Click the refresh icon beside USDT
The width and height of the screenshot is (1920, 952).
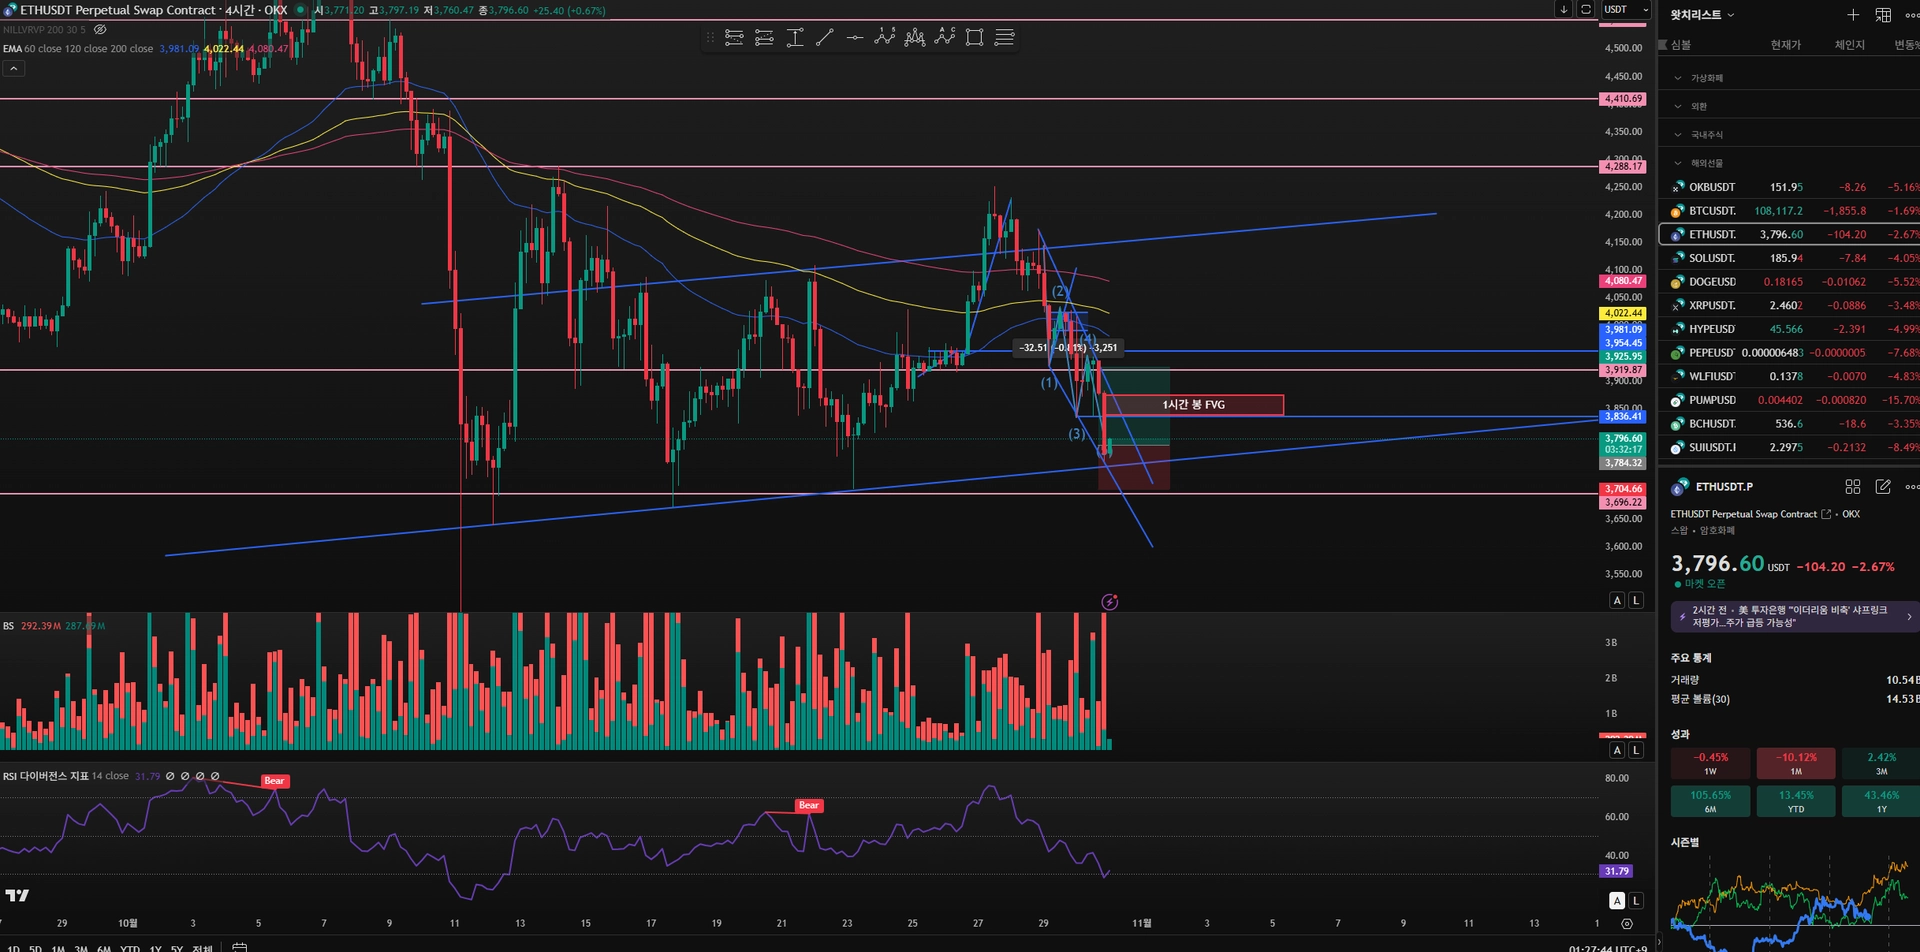[1585, 9]
